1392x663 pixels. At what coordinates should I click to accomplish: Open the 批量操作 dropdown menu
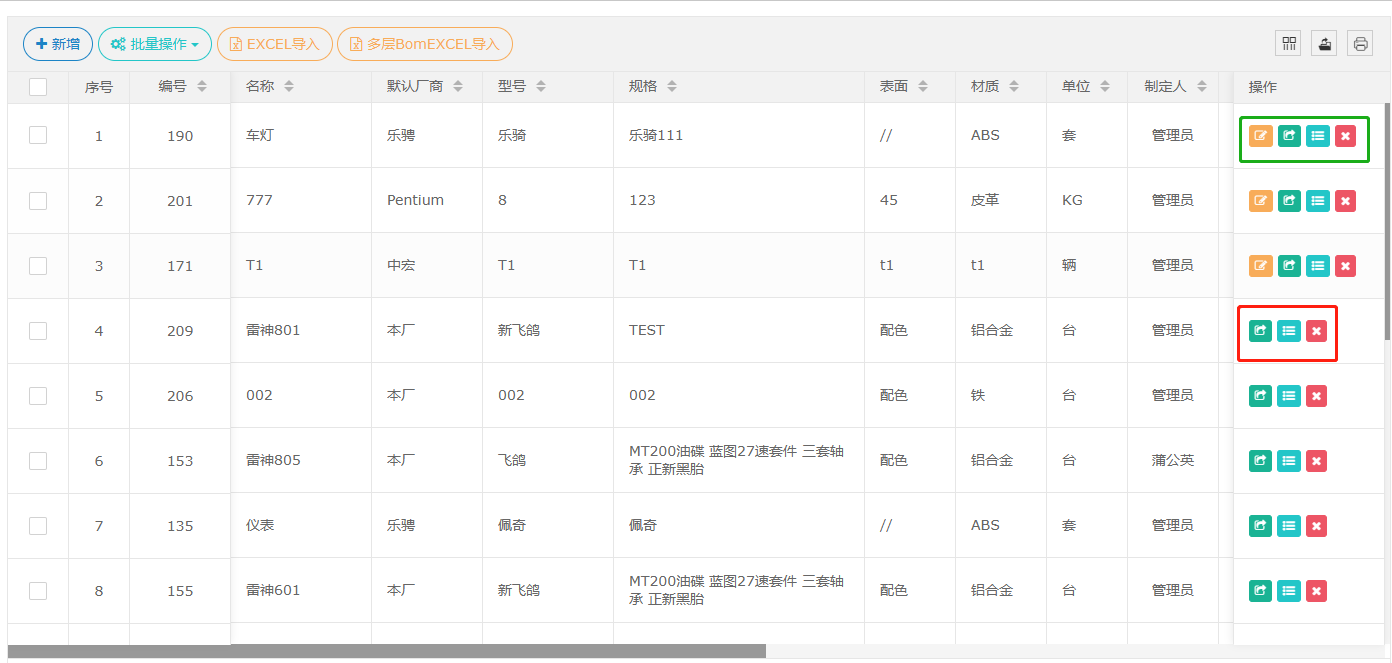pos(155,44)
